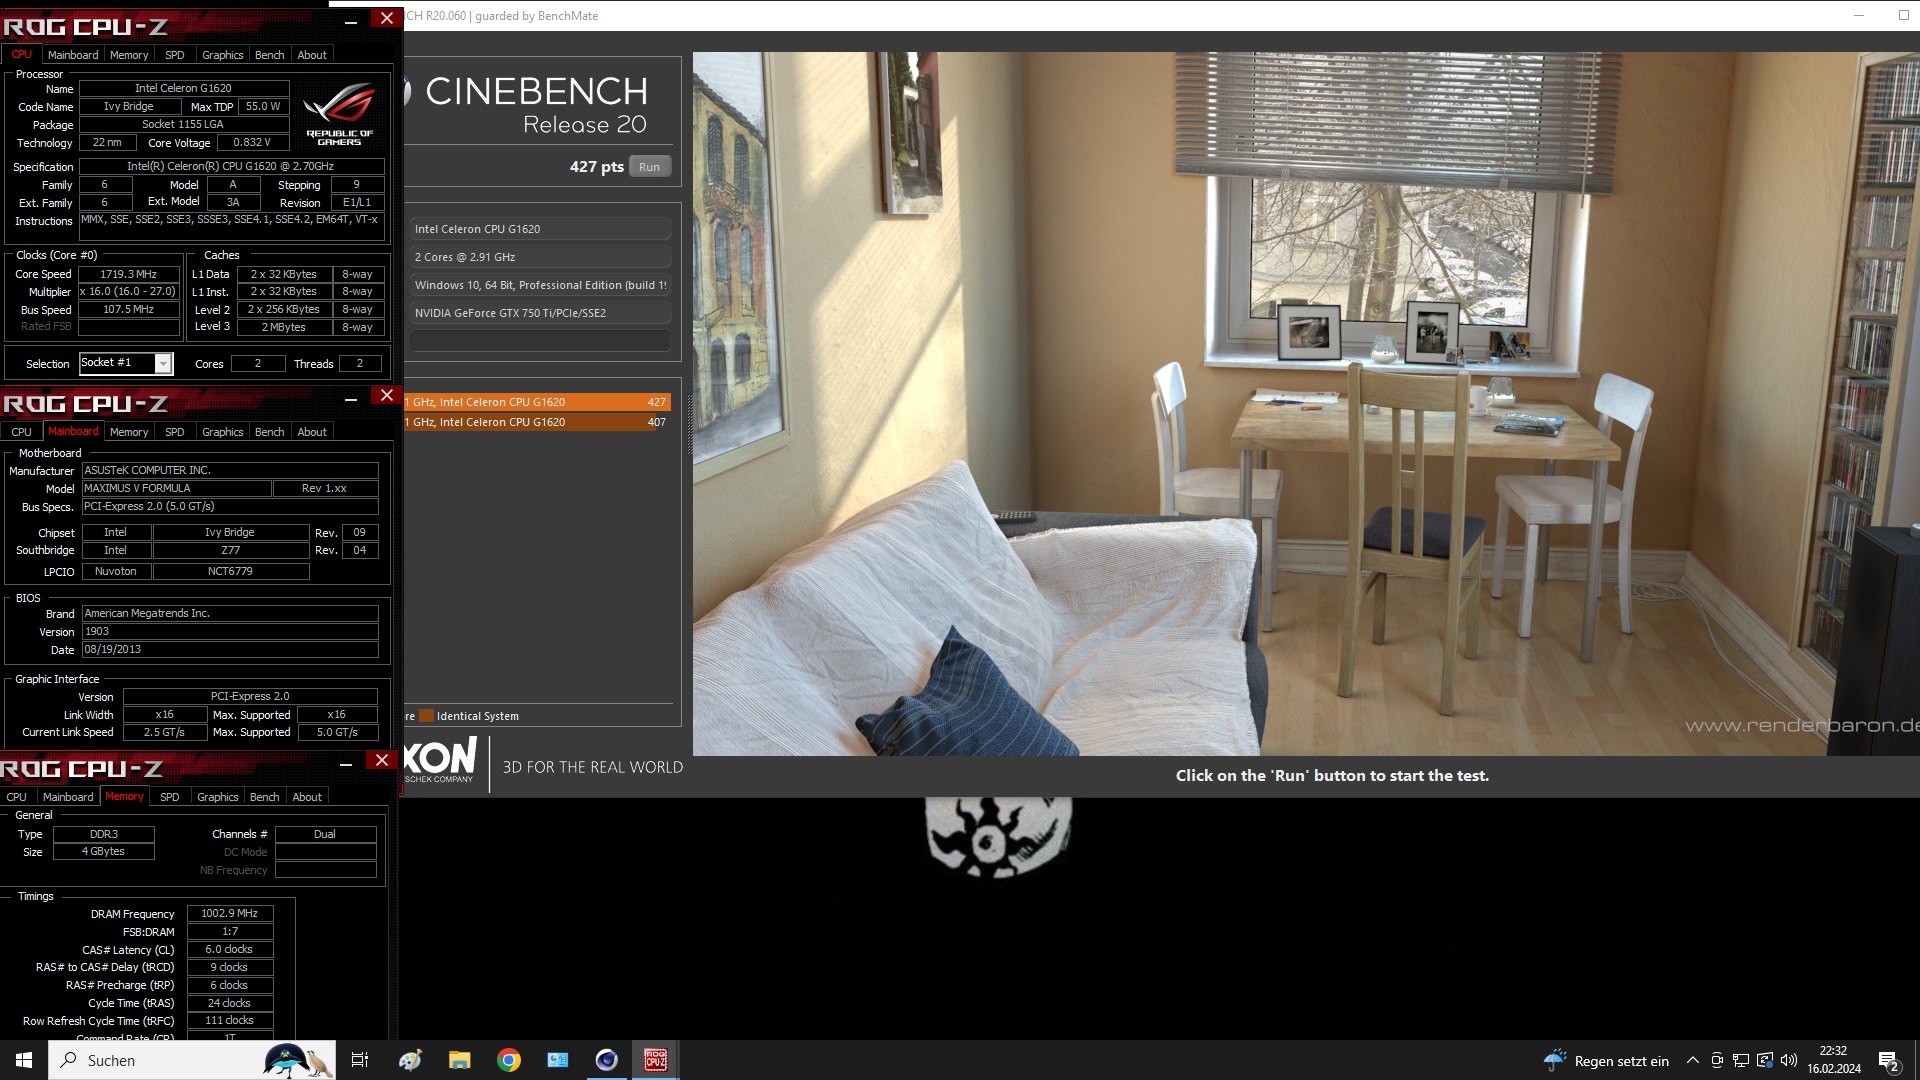Minimize the bottom CPU-Z Memory window
The height and width of the screenshot is (1080, 1920).
pyautogui.click(x=346, y=764)
